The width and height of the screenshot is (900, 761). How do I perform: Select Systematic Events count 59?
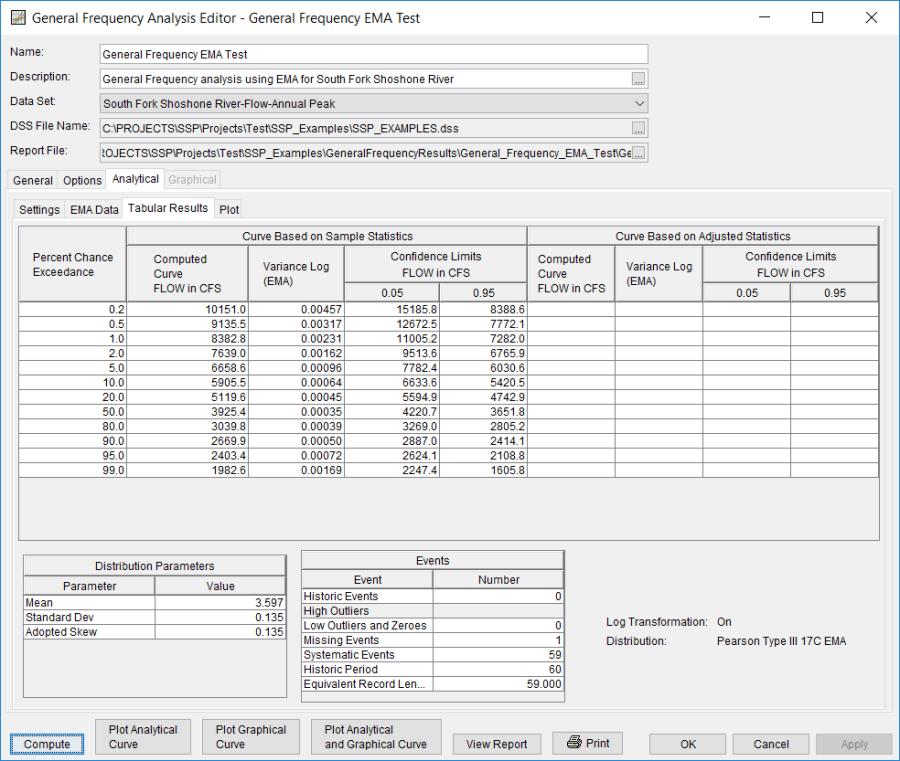[x=498, y=655]
